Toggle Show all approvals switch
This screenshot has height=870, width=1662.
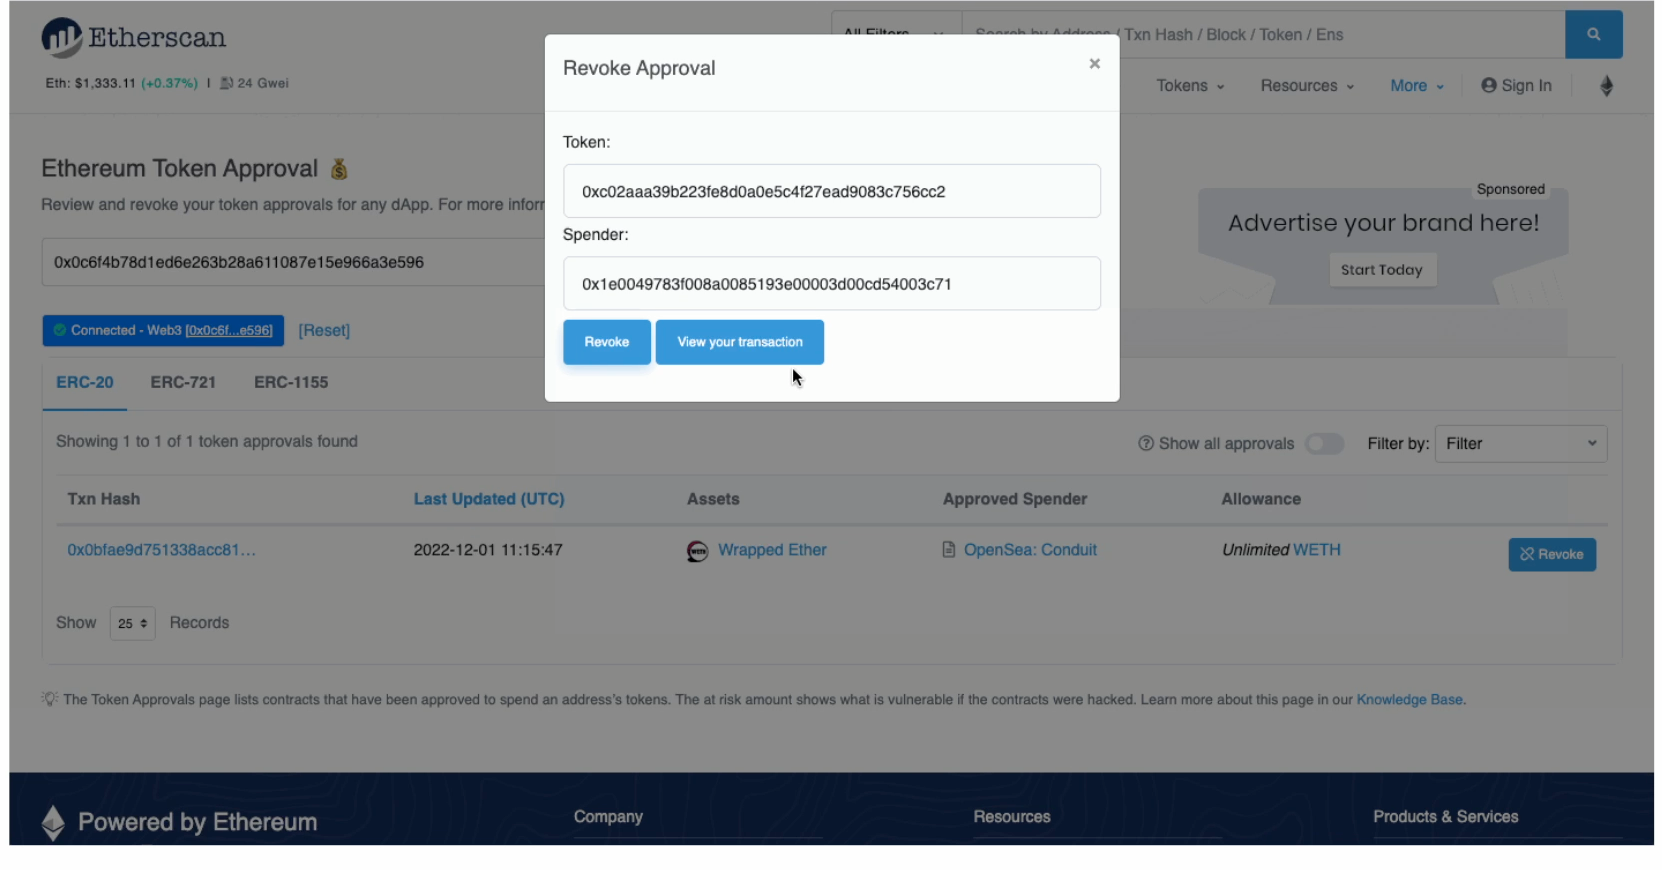point(1324,444)
